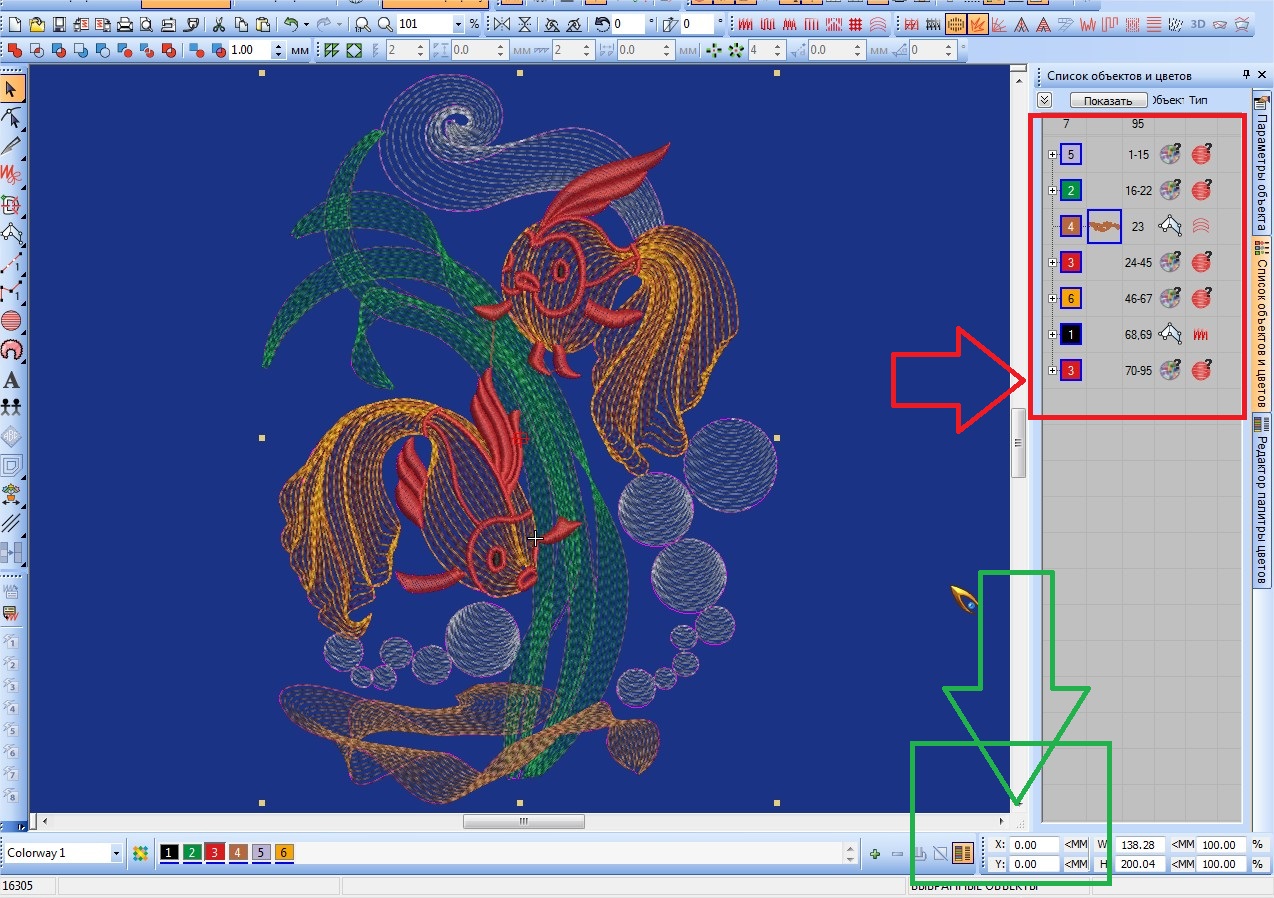Expand color group 5 with objects 1-15
The width and height of the screenshot is (1274, 898).
click(1052, 155)
